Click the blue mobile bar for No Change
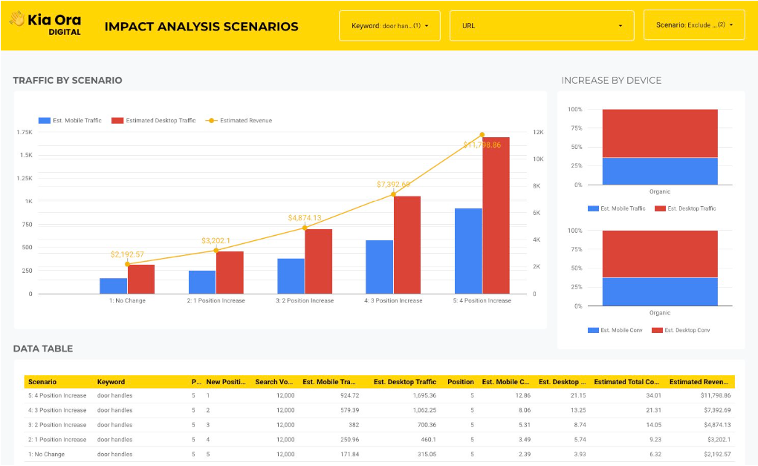The width and height of the screenshot is (758, 466). [113, 286]
